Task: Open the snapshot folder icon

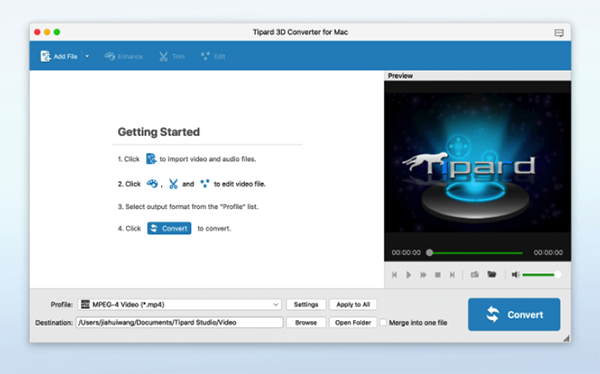Action: 492,274
